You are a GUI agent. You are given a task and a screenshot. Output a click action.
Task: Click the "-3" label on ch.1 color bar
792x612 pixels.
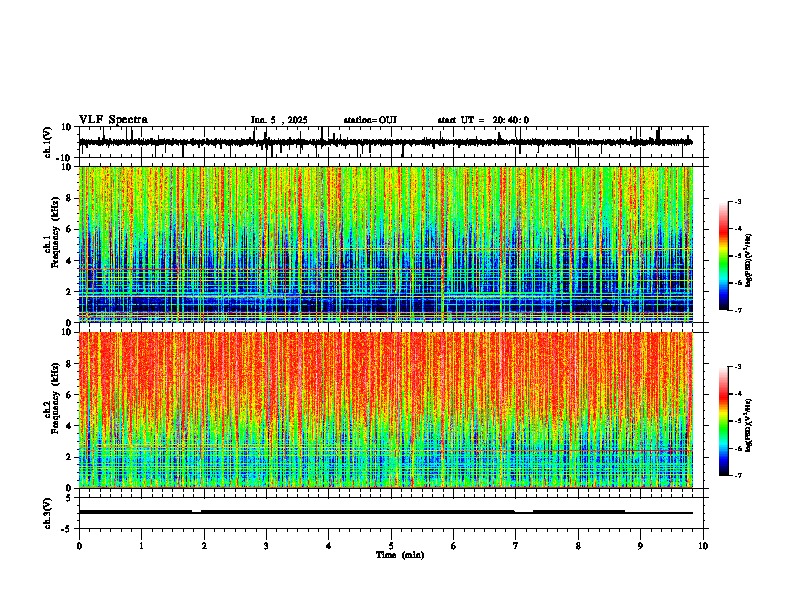point(737,201)
